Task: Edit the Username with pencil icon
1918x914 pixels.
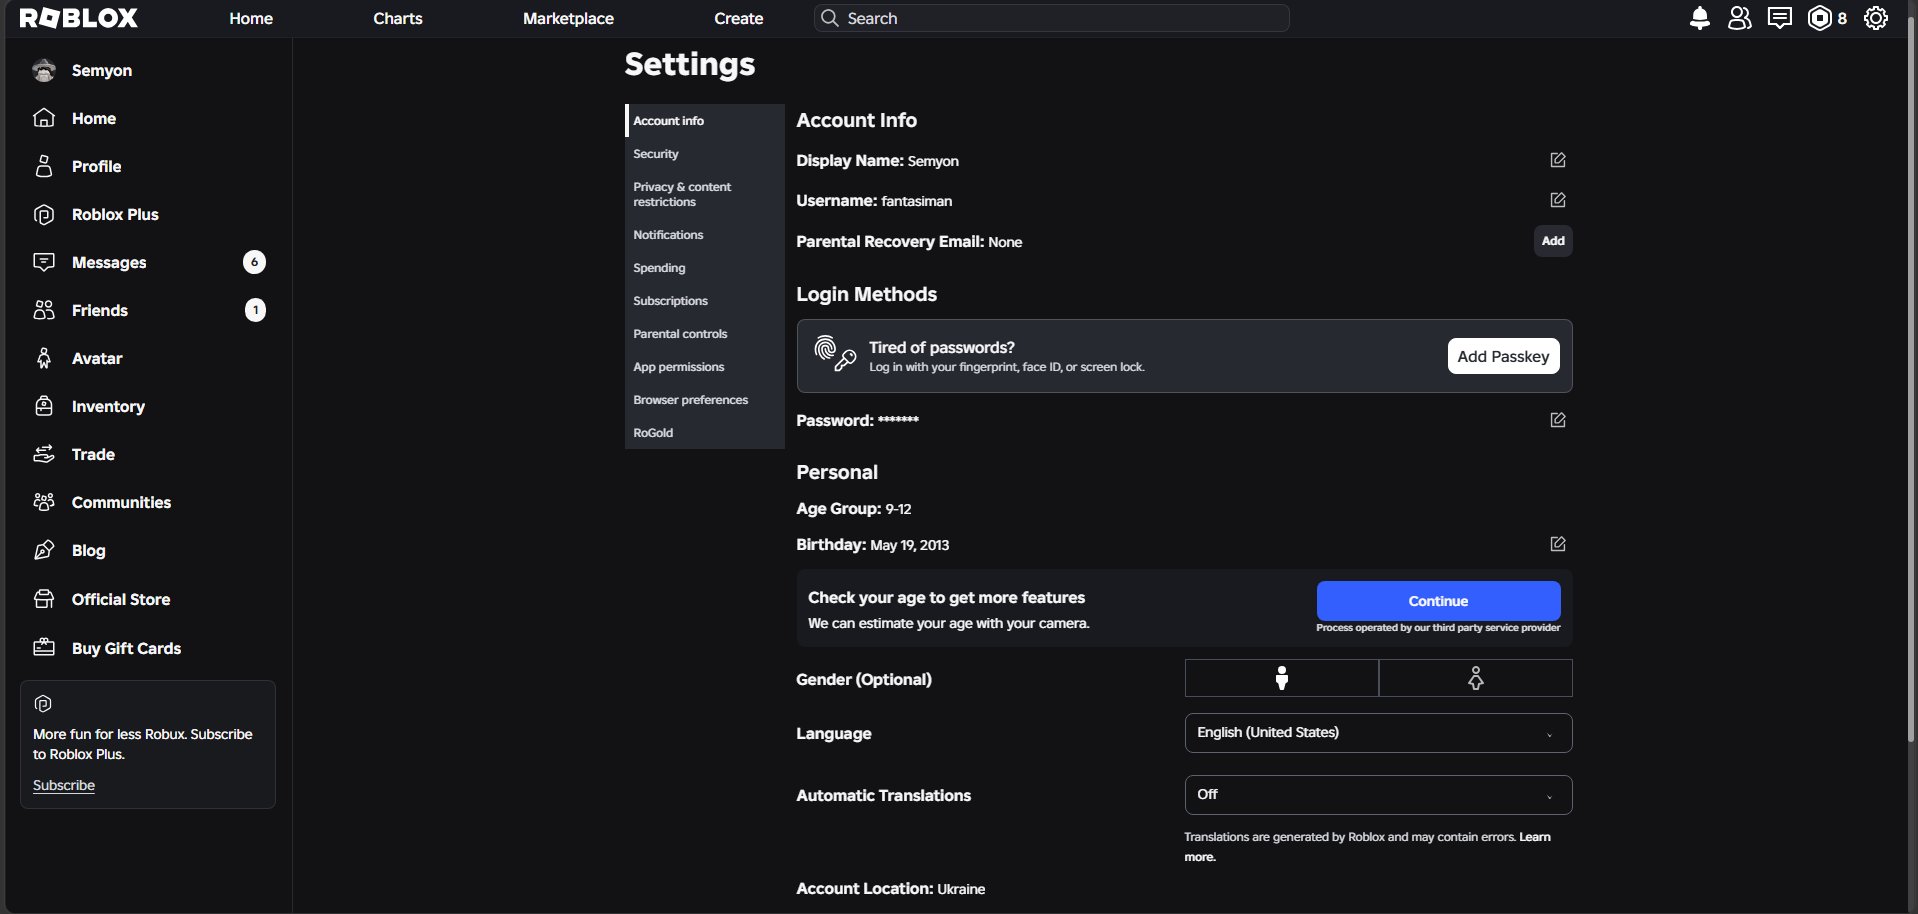Action: 1558,200
